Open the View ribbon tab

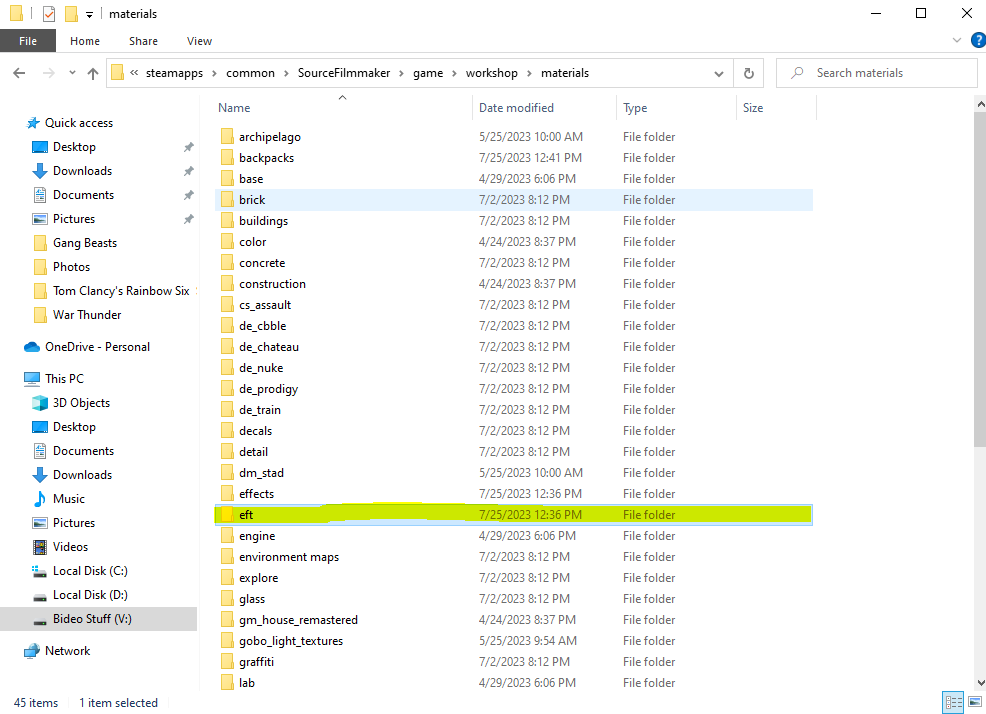pyautogui.click(x=199, y=41)
